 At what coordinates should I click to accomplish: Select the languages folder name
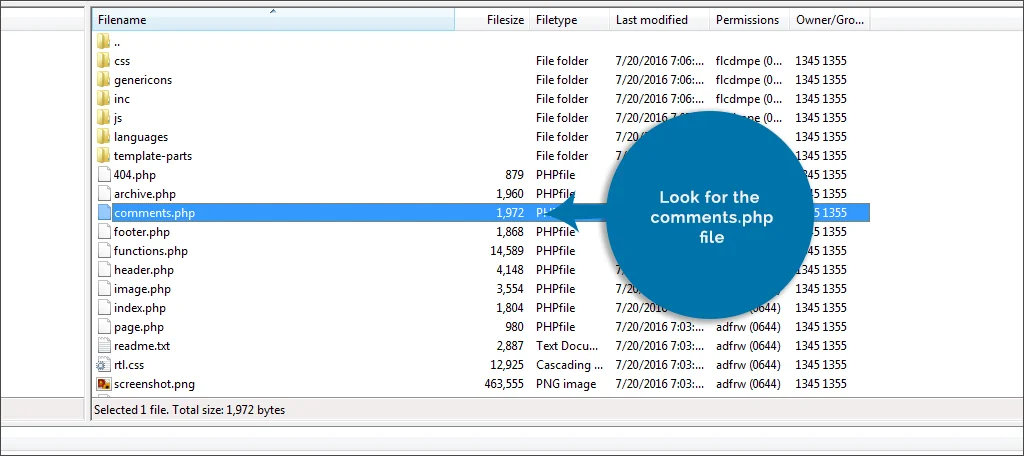click(x=140, y=137)
